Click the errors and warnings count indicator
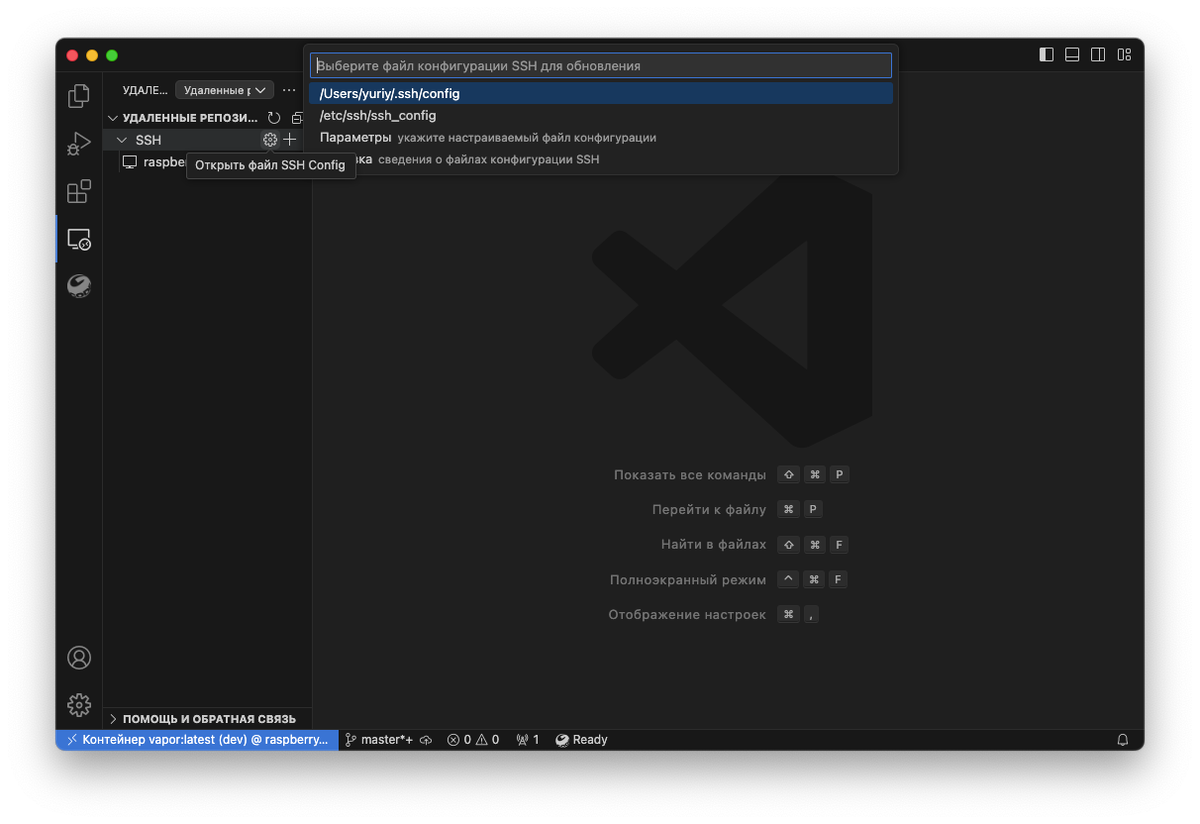Image resolution: width=1200 pixels, height=824 pixels. click(473, 740)
